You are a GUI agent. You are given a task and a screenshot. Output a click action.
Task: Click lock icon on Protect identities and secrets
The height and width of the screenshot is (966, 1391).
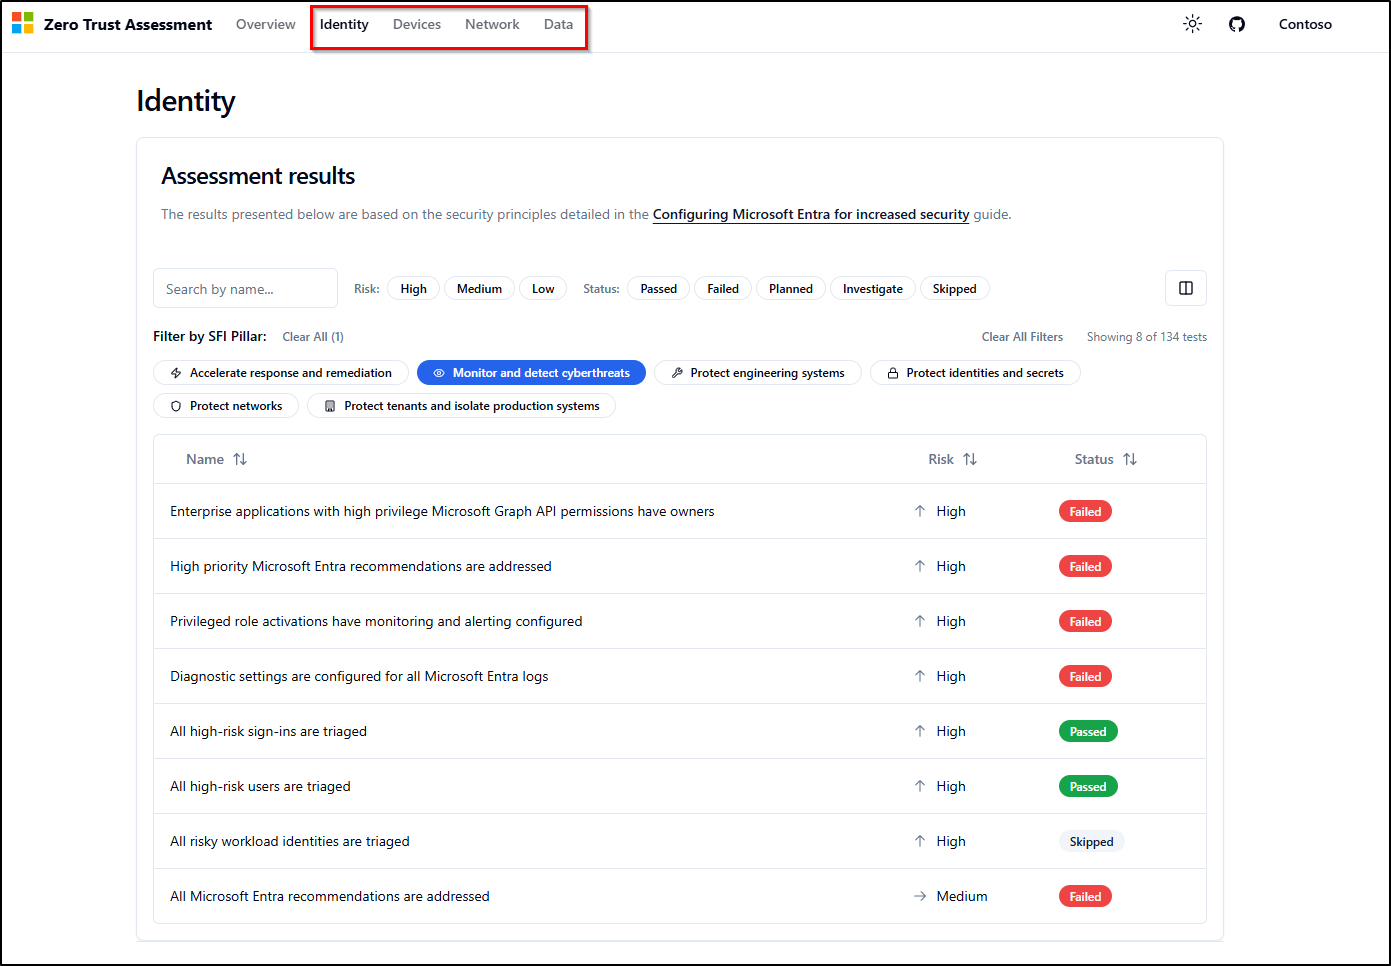pos(893,373)
